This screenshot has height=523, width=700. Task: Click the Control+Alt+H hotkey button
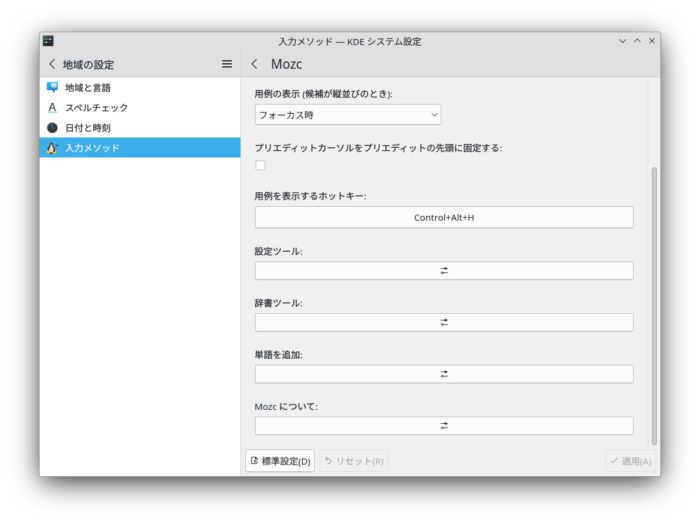coord(444,217)
